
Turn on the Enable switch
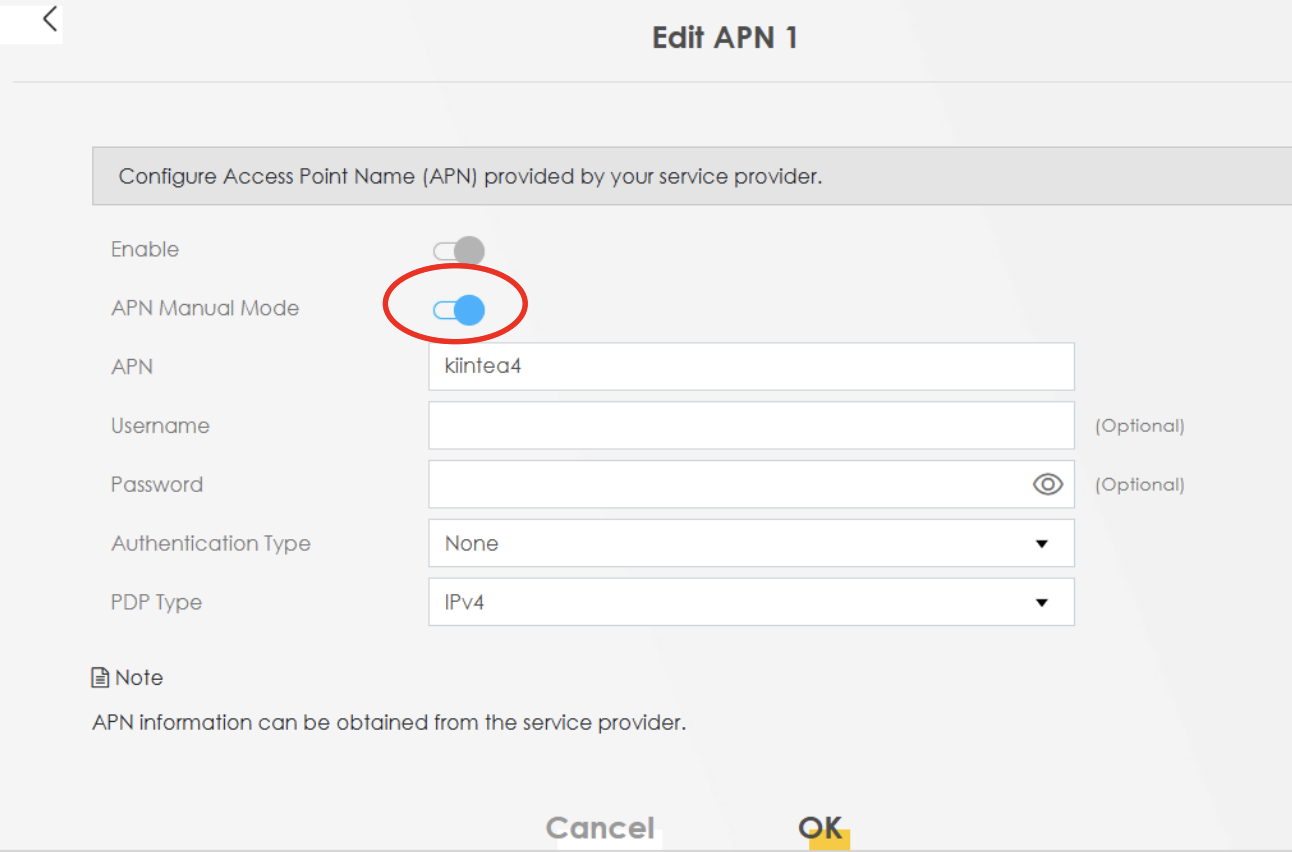click(460, 250)
